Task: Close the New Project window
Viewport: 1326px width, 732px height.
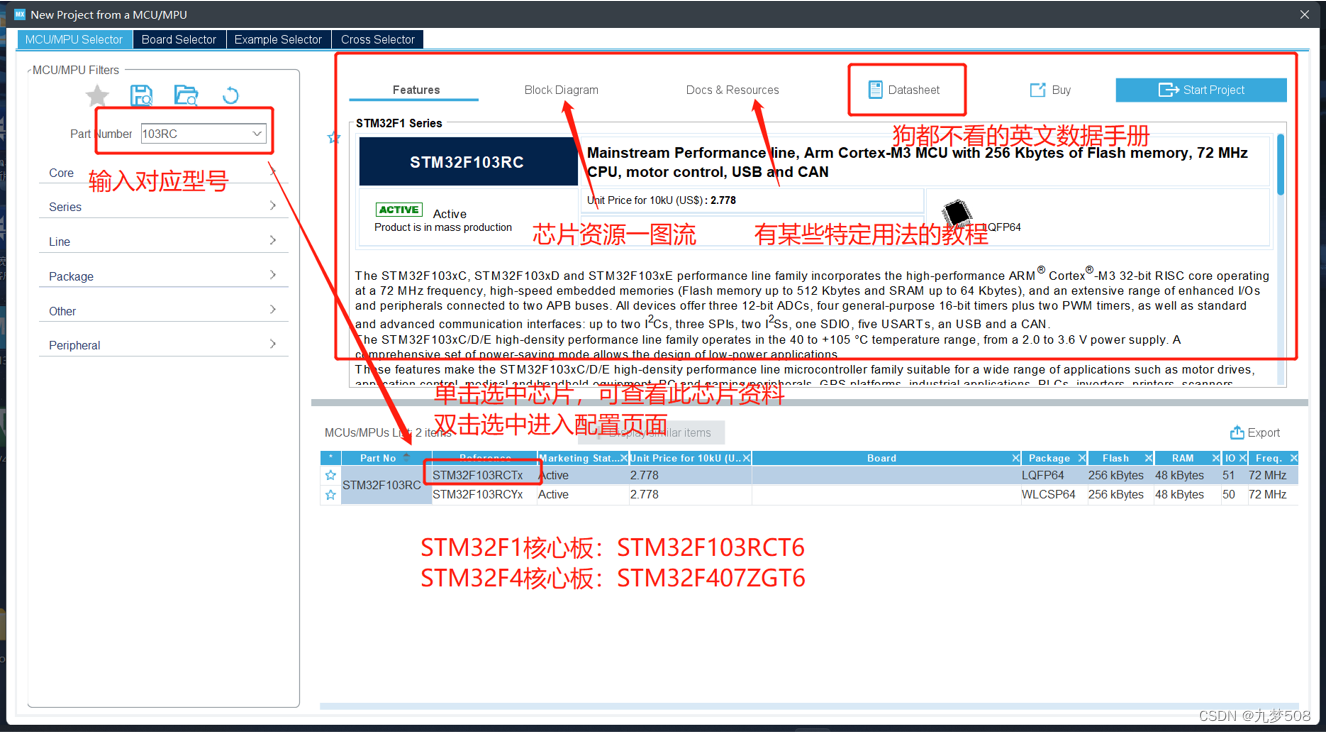Action: click(1304, 14)
